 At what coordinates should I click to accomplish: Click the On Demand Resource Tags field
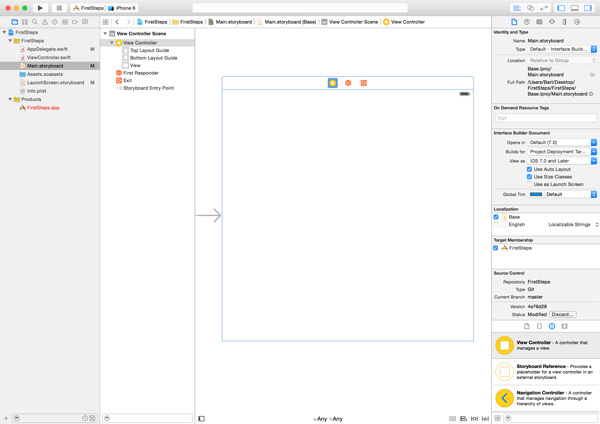coord(545,118)
